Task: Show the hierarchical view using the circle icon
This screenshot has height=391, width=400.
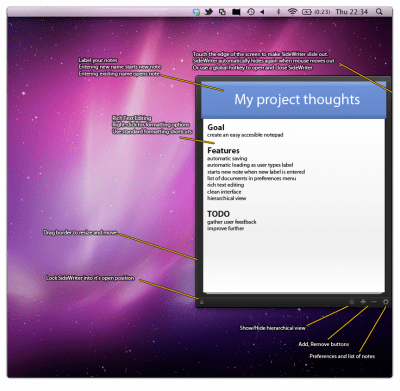Action: click(x=351, y=302)
